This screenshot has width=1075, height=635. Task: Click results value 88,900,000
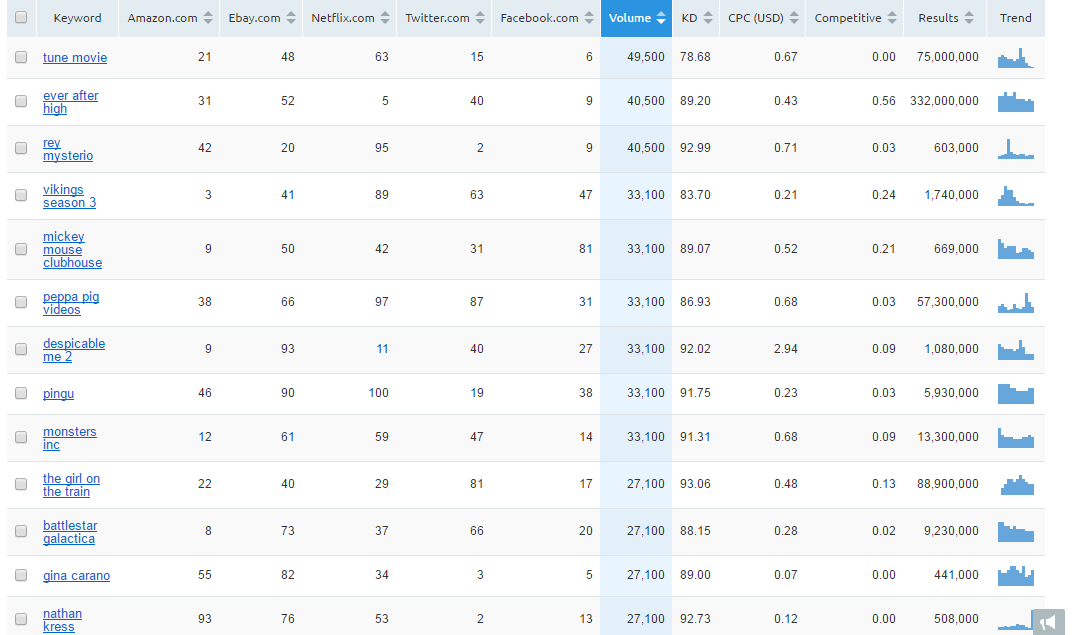947,484
